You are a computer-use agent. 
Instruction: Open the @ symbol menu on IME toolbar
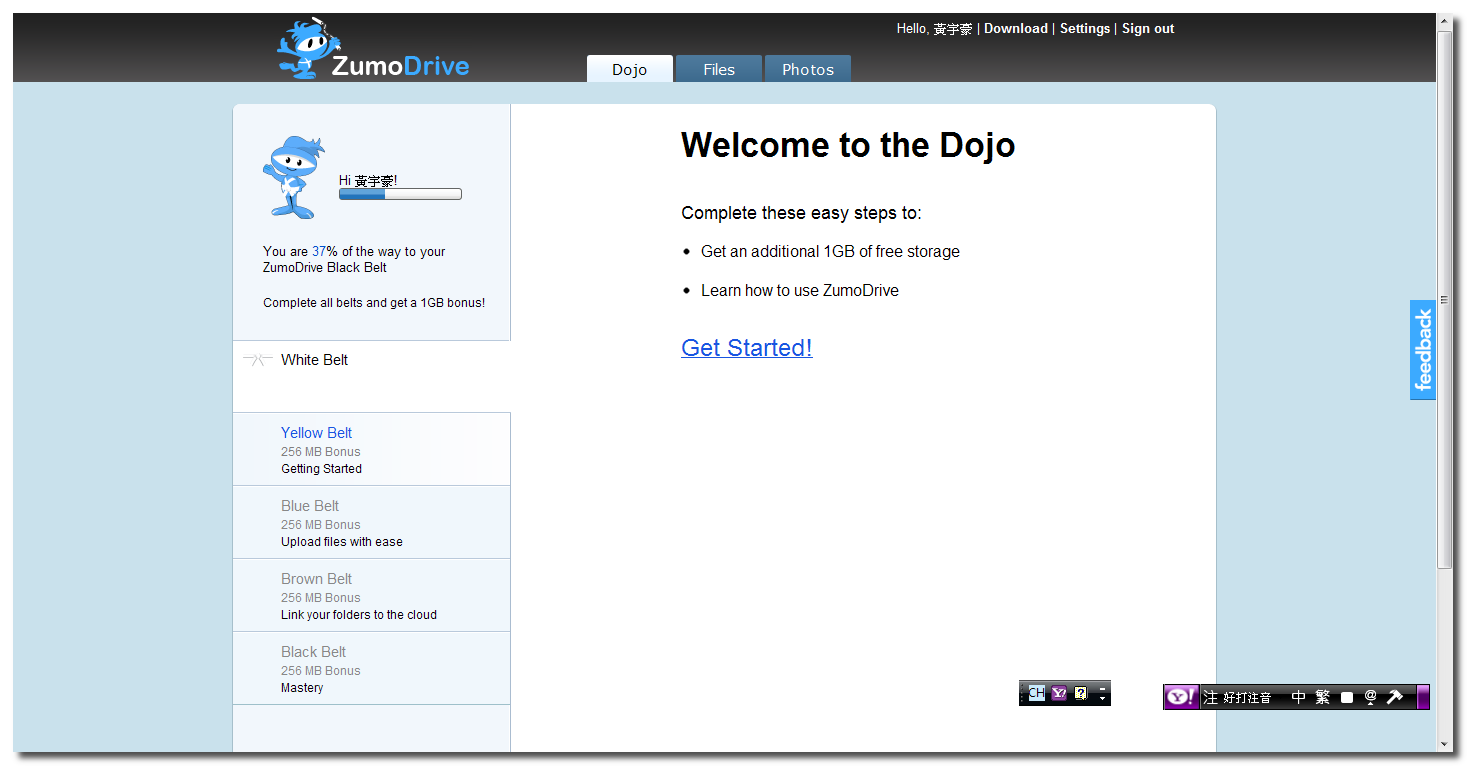pos(1370,697)
